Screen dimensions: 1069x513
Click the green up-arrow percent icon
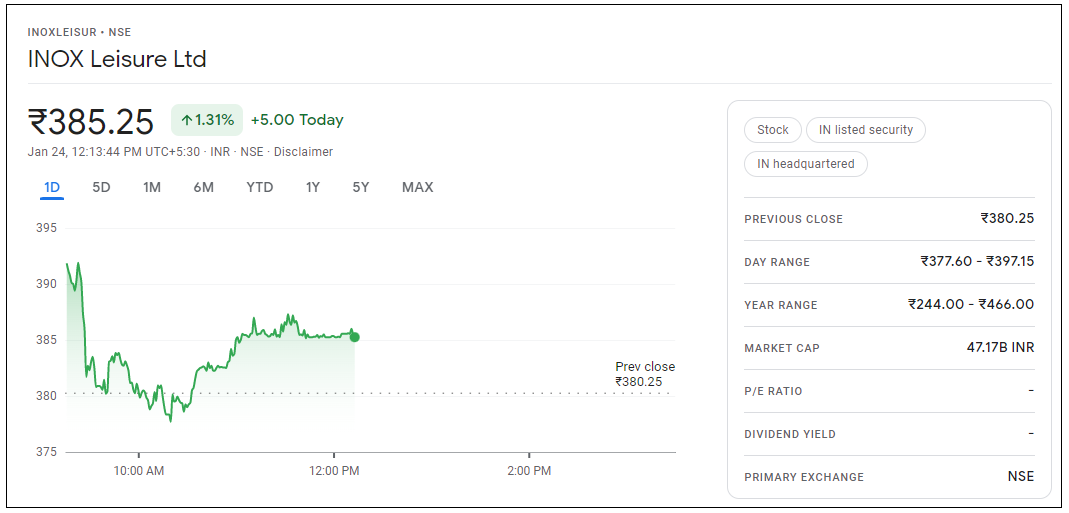pos(207,120)
